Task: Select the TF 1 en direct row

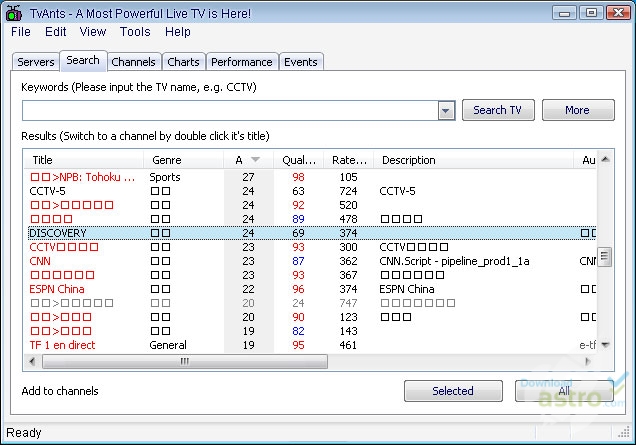Action: coord(312,345)
